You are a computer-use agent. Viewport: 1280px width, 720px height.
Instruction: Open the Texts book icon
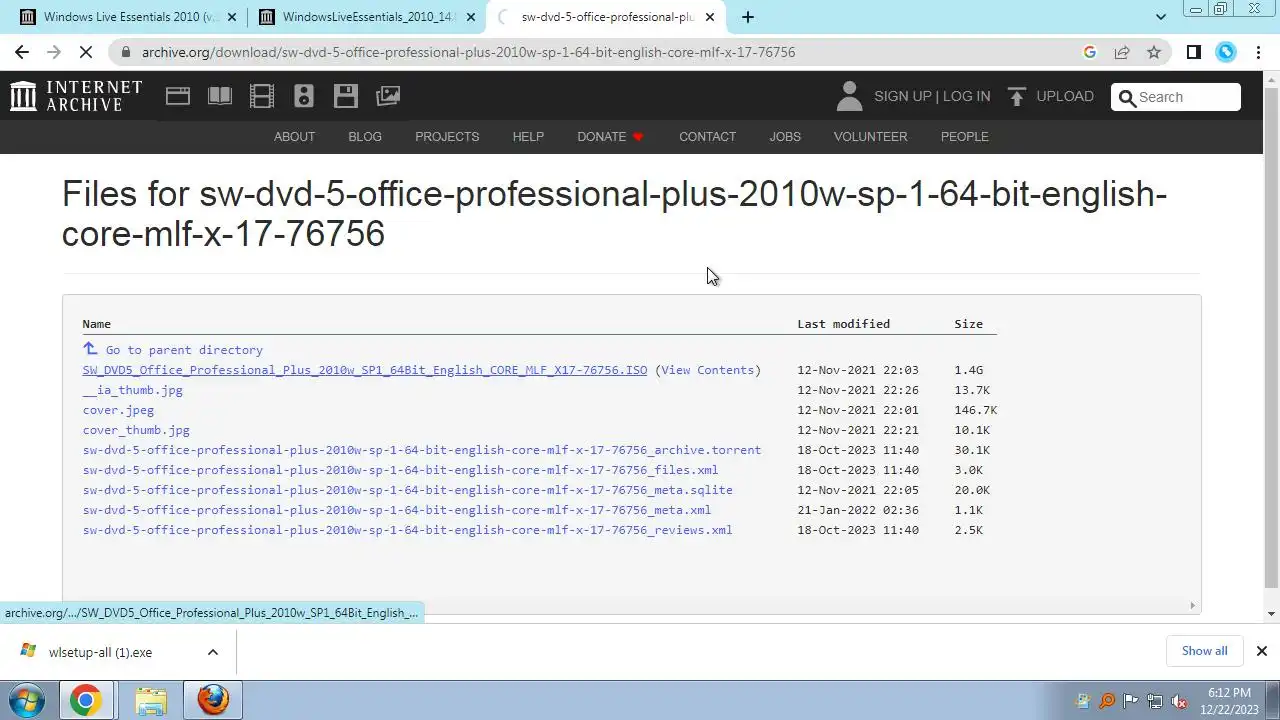click(x=220, y=96)
